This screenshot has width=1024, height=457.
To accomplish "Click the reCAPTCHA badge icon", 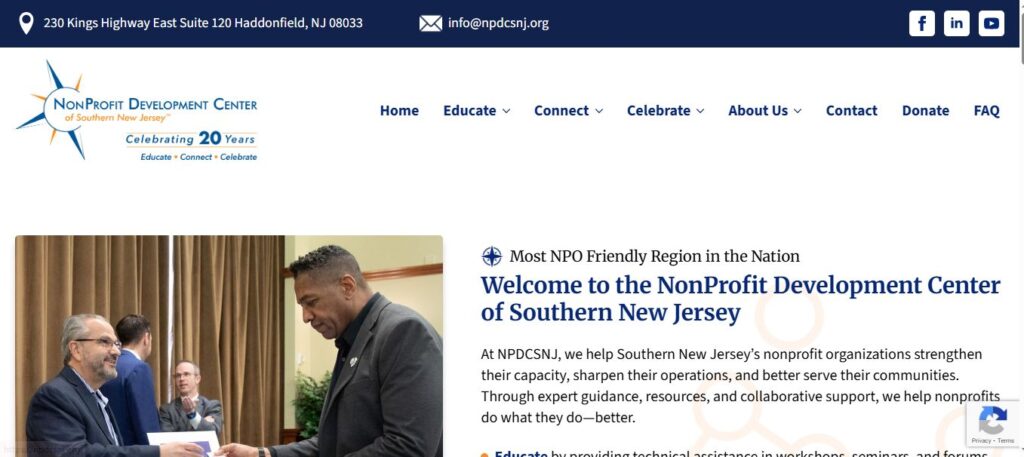I will tap(993, 424).
